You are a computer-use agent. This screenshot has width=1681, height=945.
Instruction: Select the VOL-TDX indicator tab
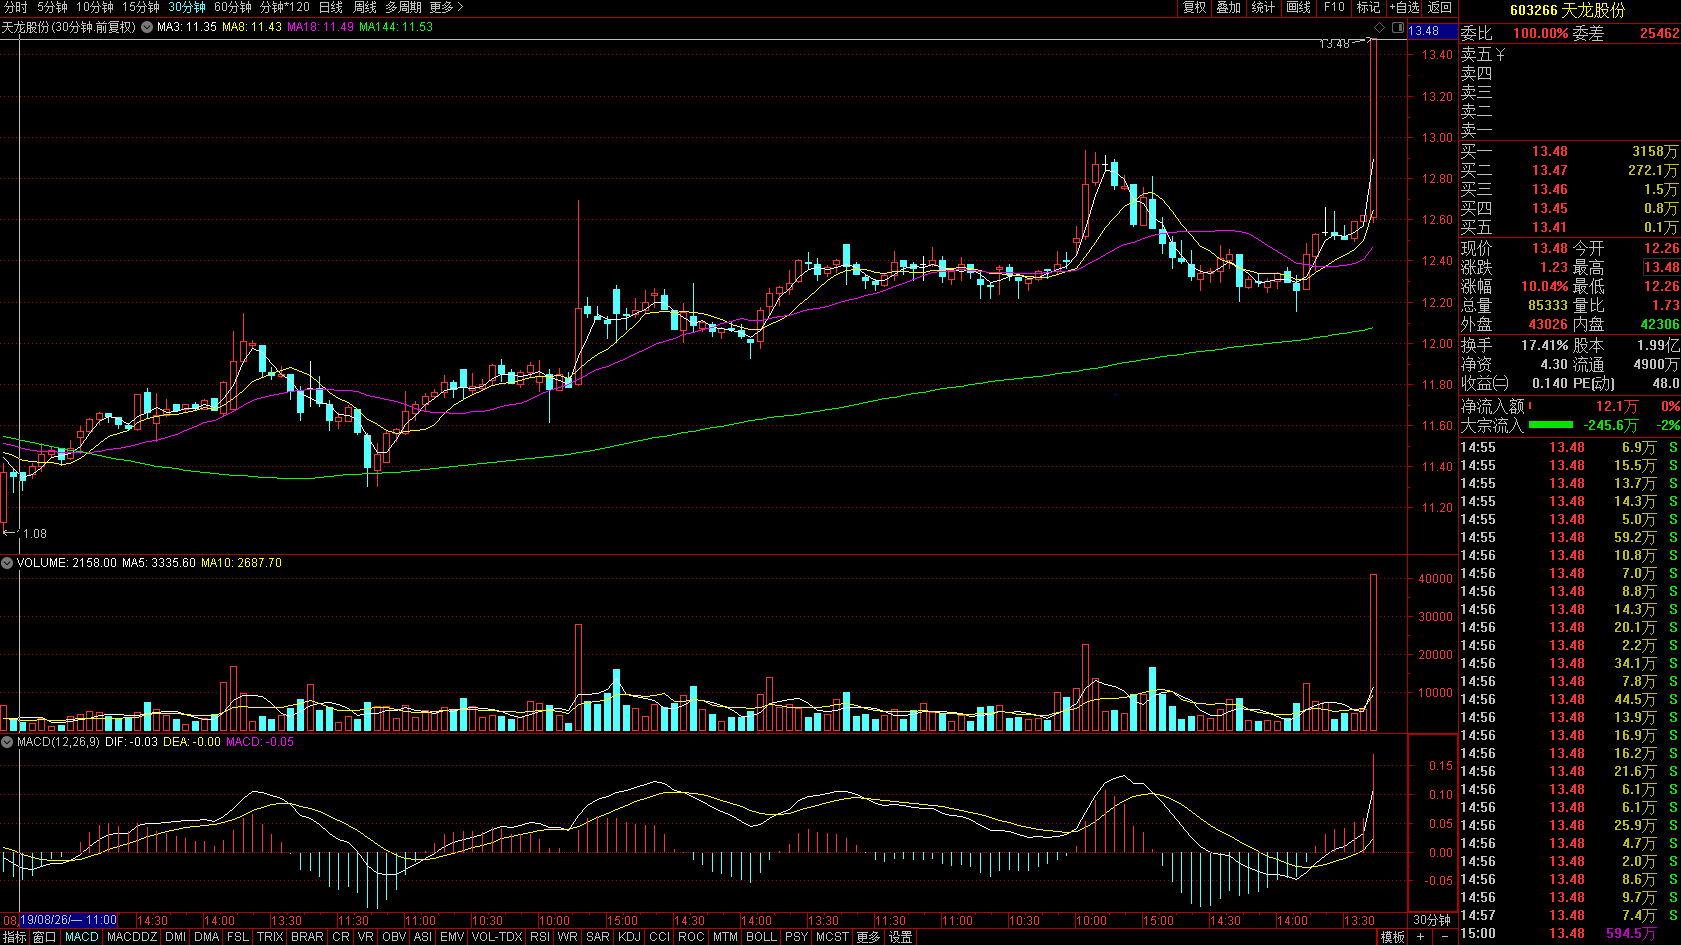click(x=497, y=937)
